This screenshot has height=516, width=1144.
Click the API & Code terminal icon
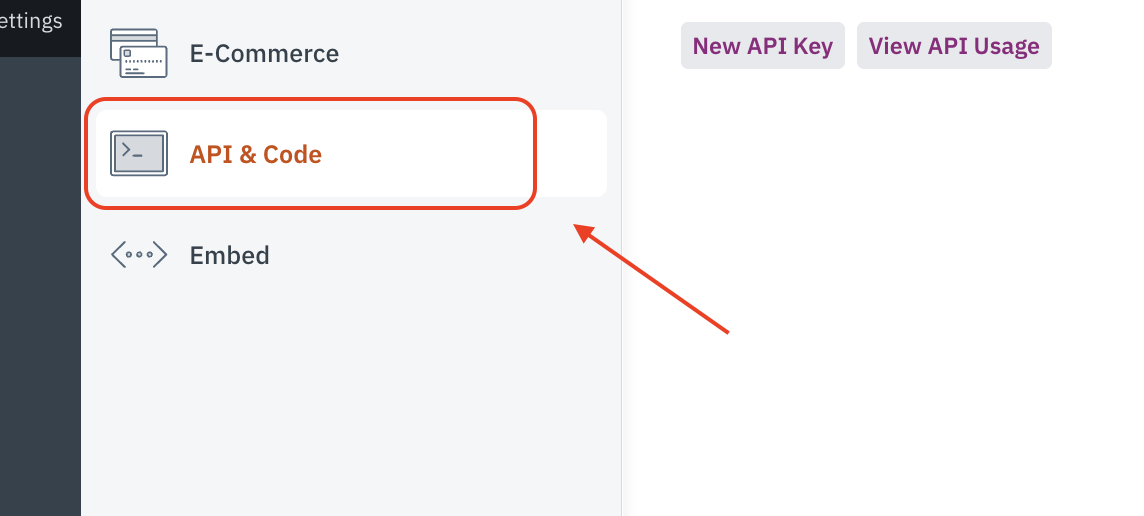pyautogui.click(x=139, y=154)
